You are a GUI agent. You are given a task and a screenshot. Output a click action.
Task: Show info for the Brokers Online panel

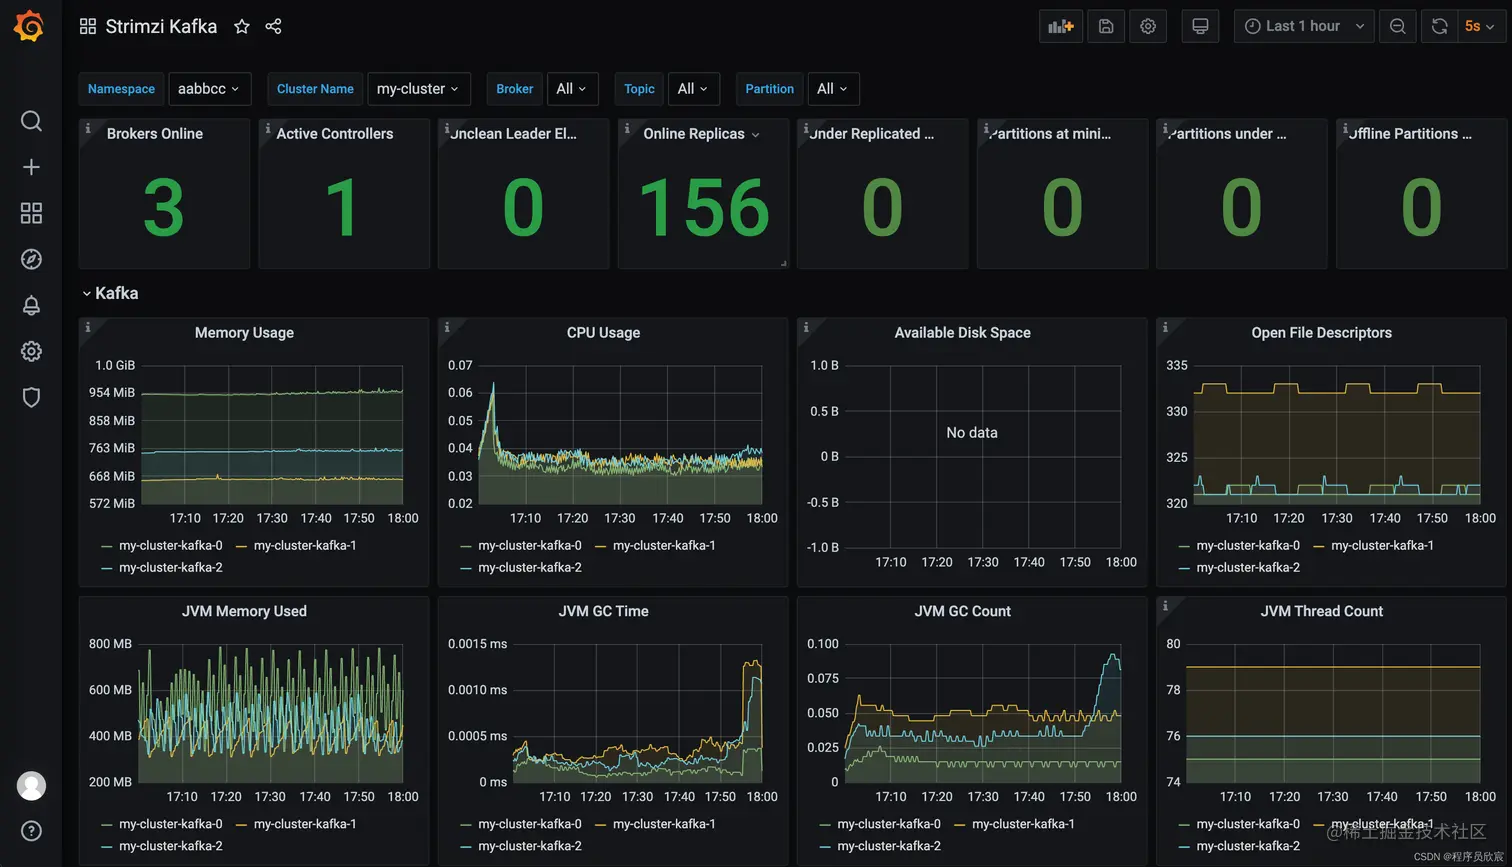(88, 128)
